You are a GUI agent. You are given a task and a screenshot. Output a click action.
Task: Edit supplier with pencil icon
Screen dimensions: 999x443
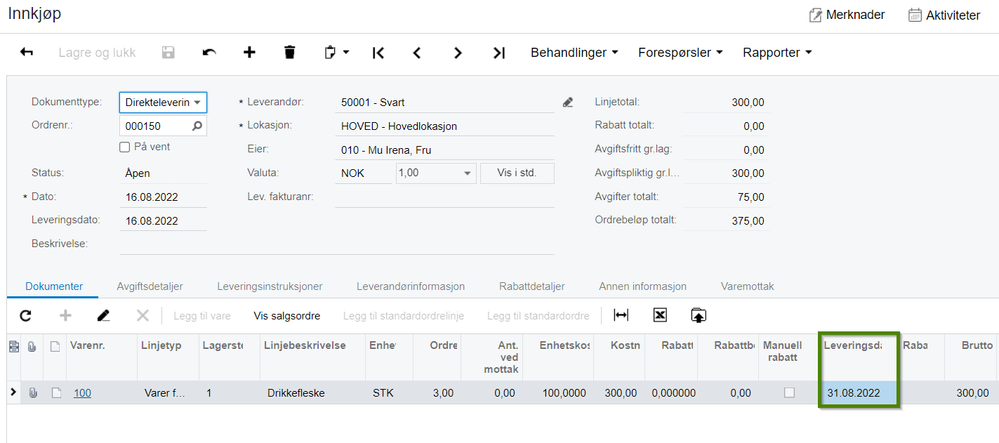(x=568, y=102)
